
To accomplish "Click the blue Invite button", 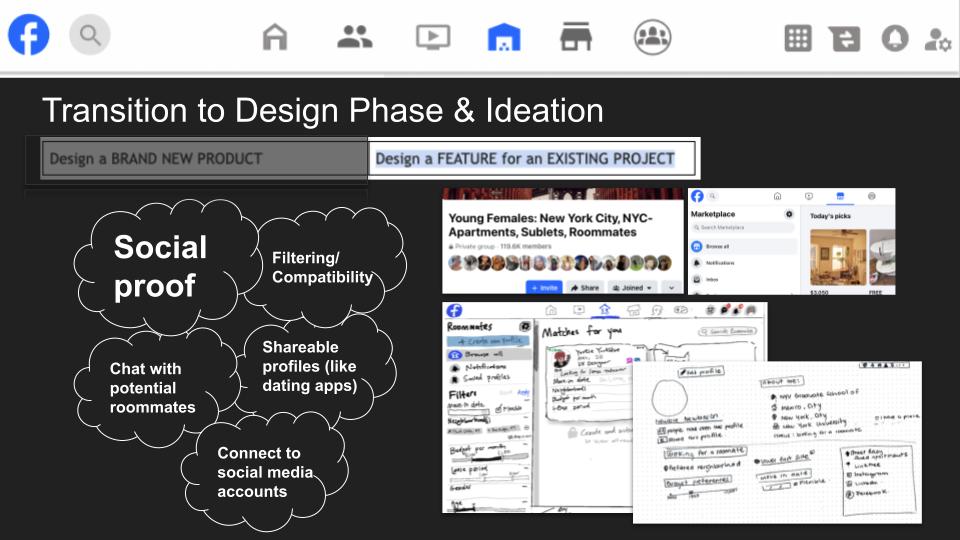I will tap(544, 287).
